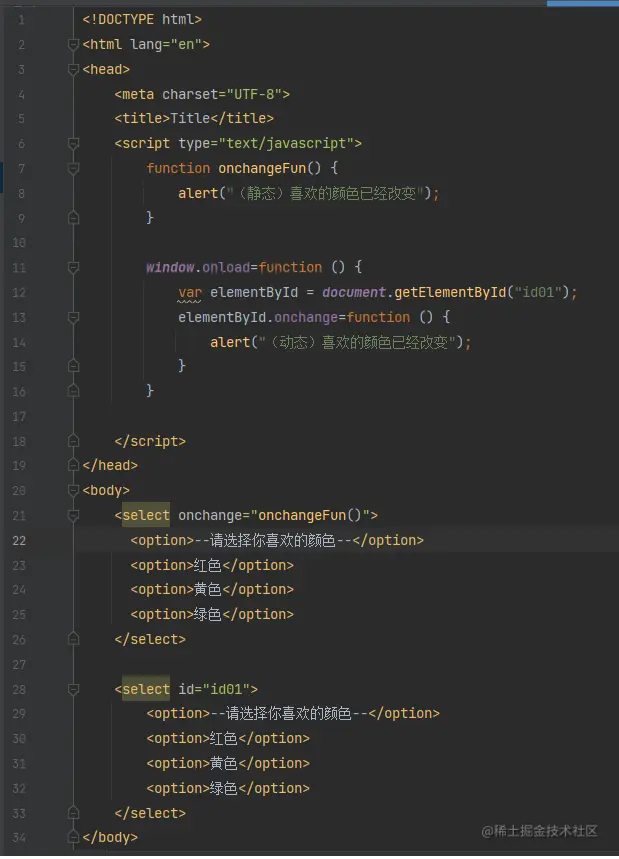This screenshot has width=619, height=859.
Task: Click the window.onload keyword
Action: 198,267
